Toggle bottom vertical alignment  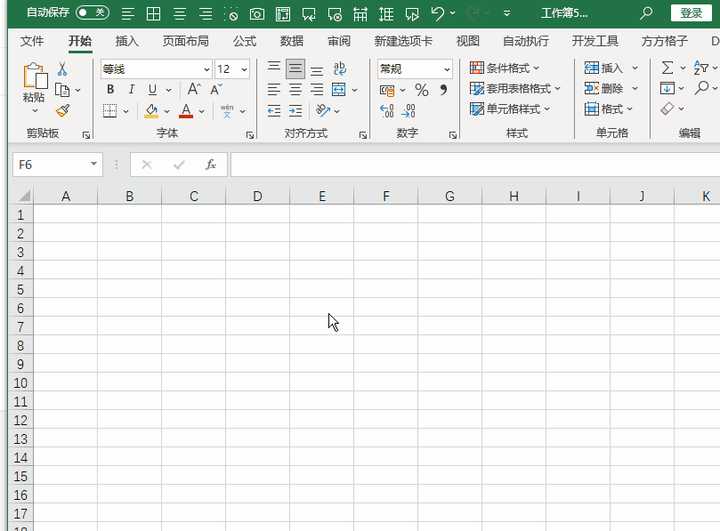tap(317, 69)
